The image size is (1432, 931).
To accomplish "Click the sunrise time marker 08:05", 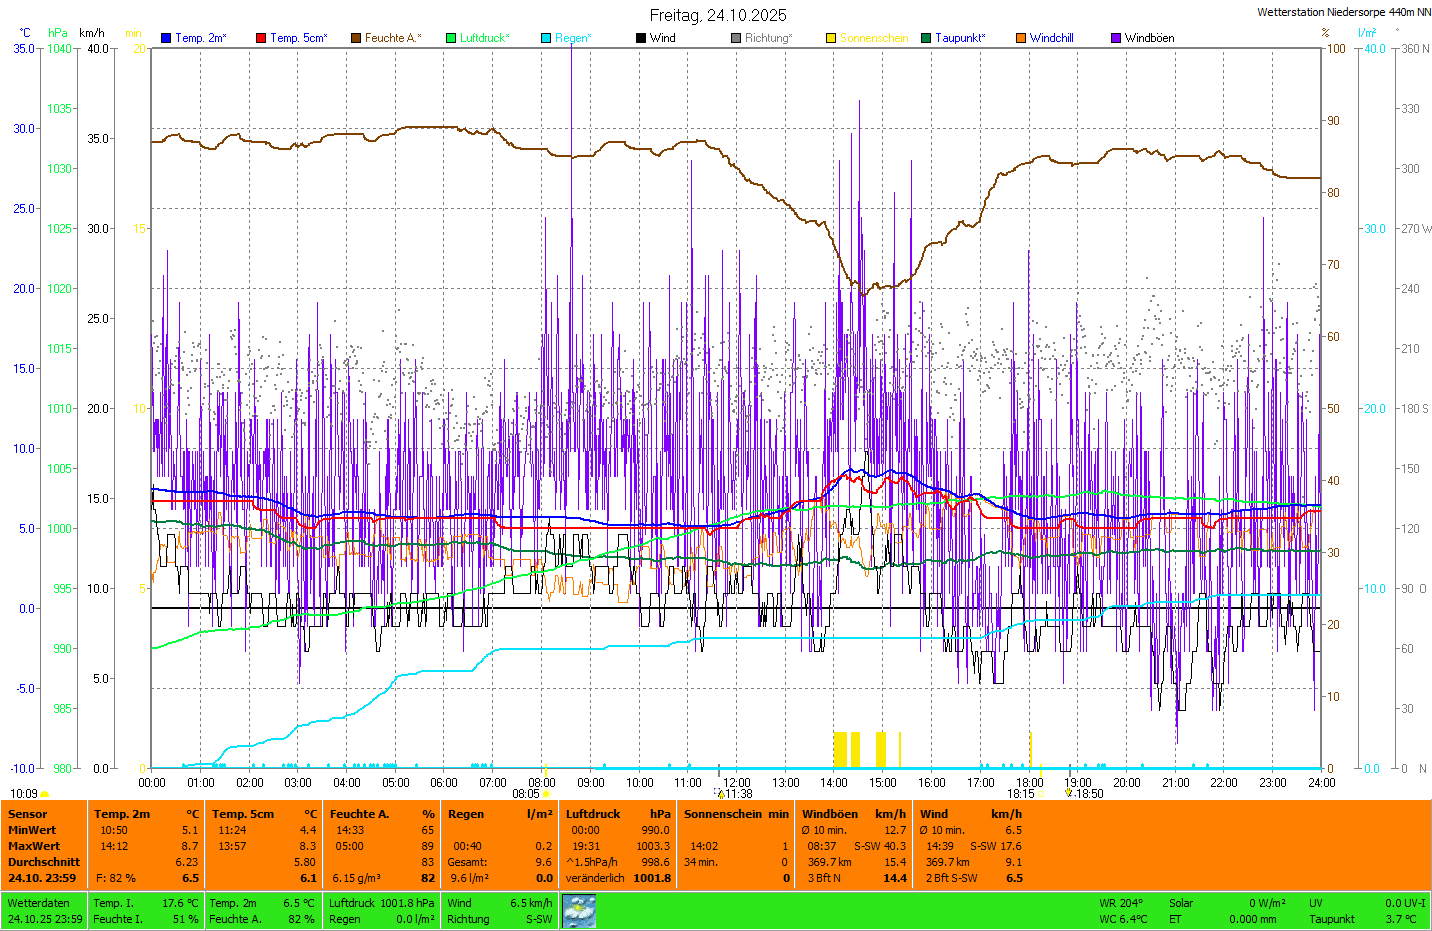I will (x=526, y=794).
